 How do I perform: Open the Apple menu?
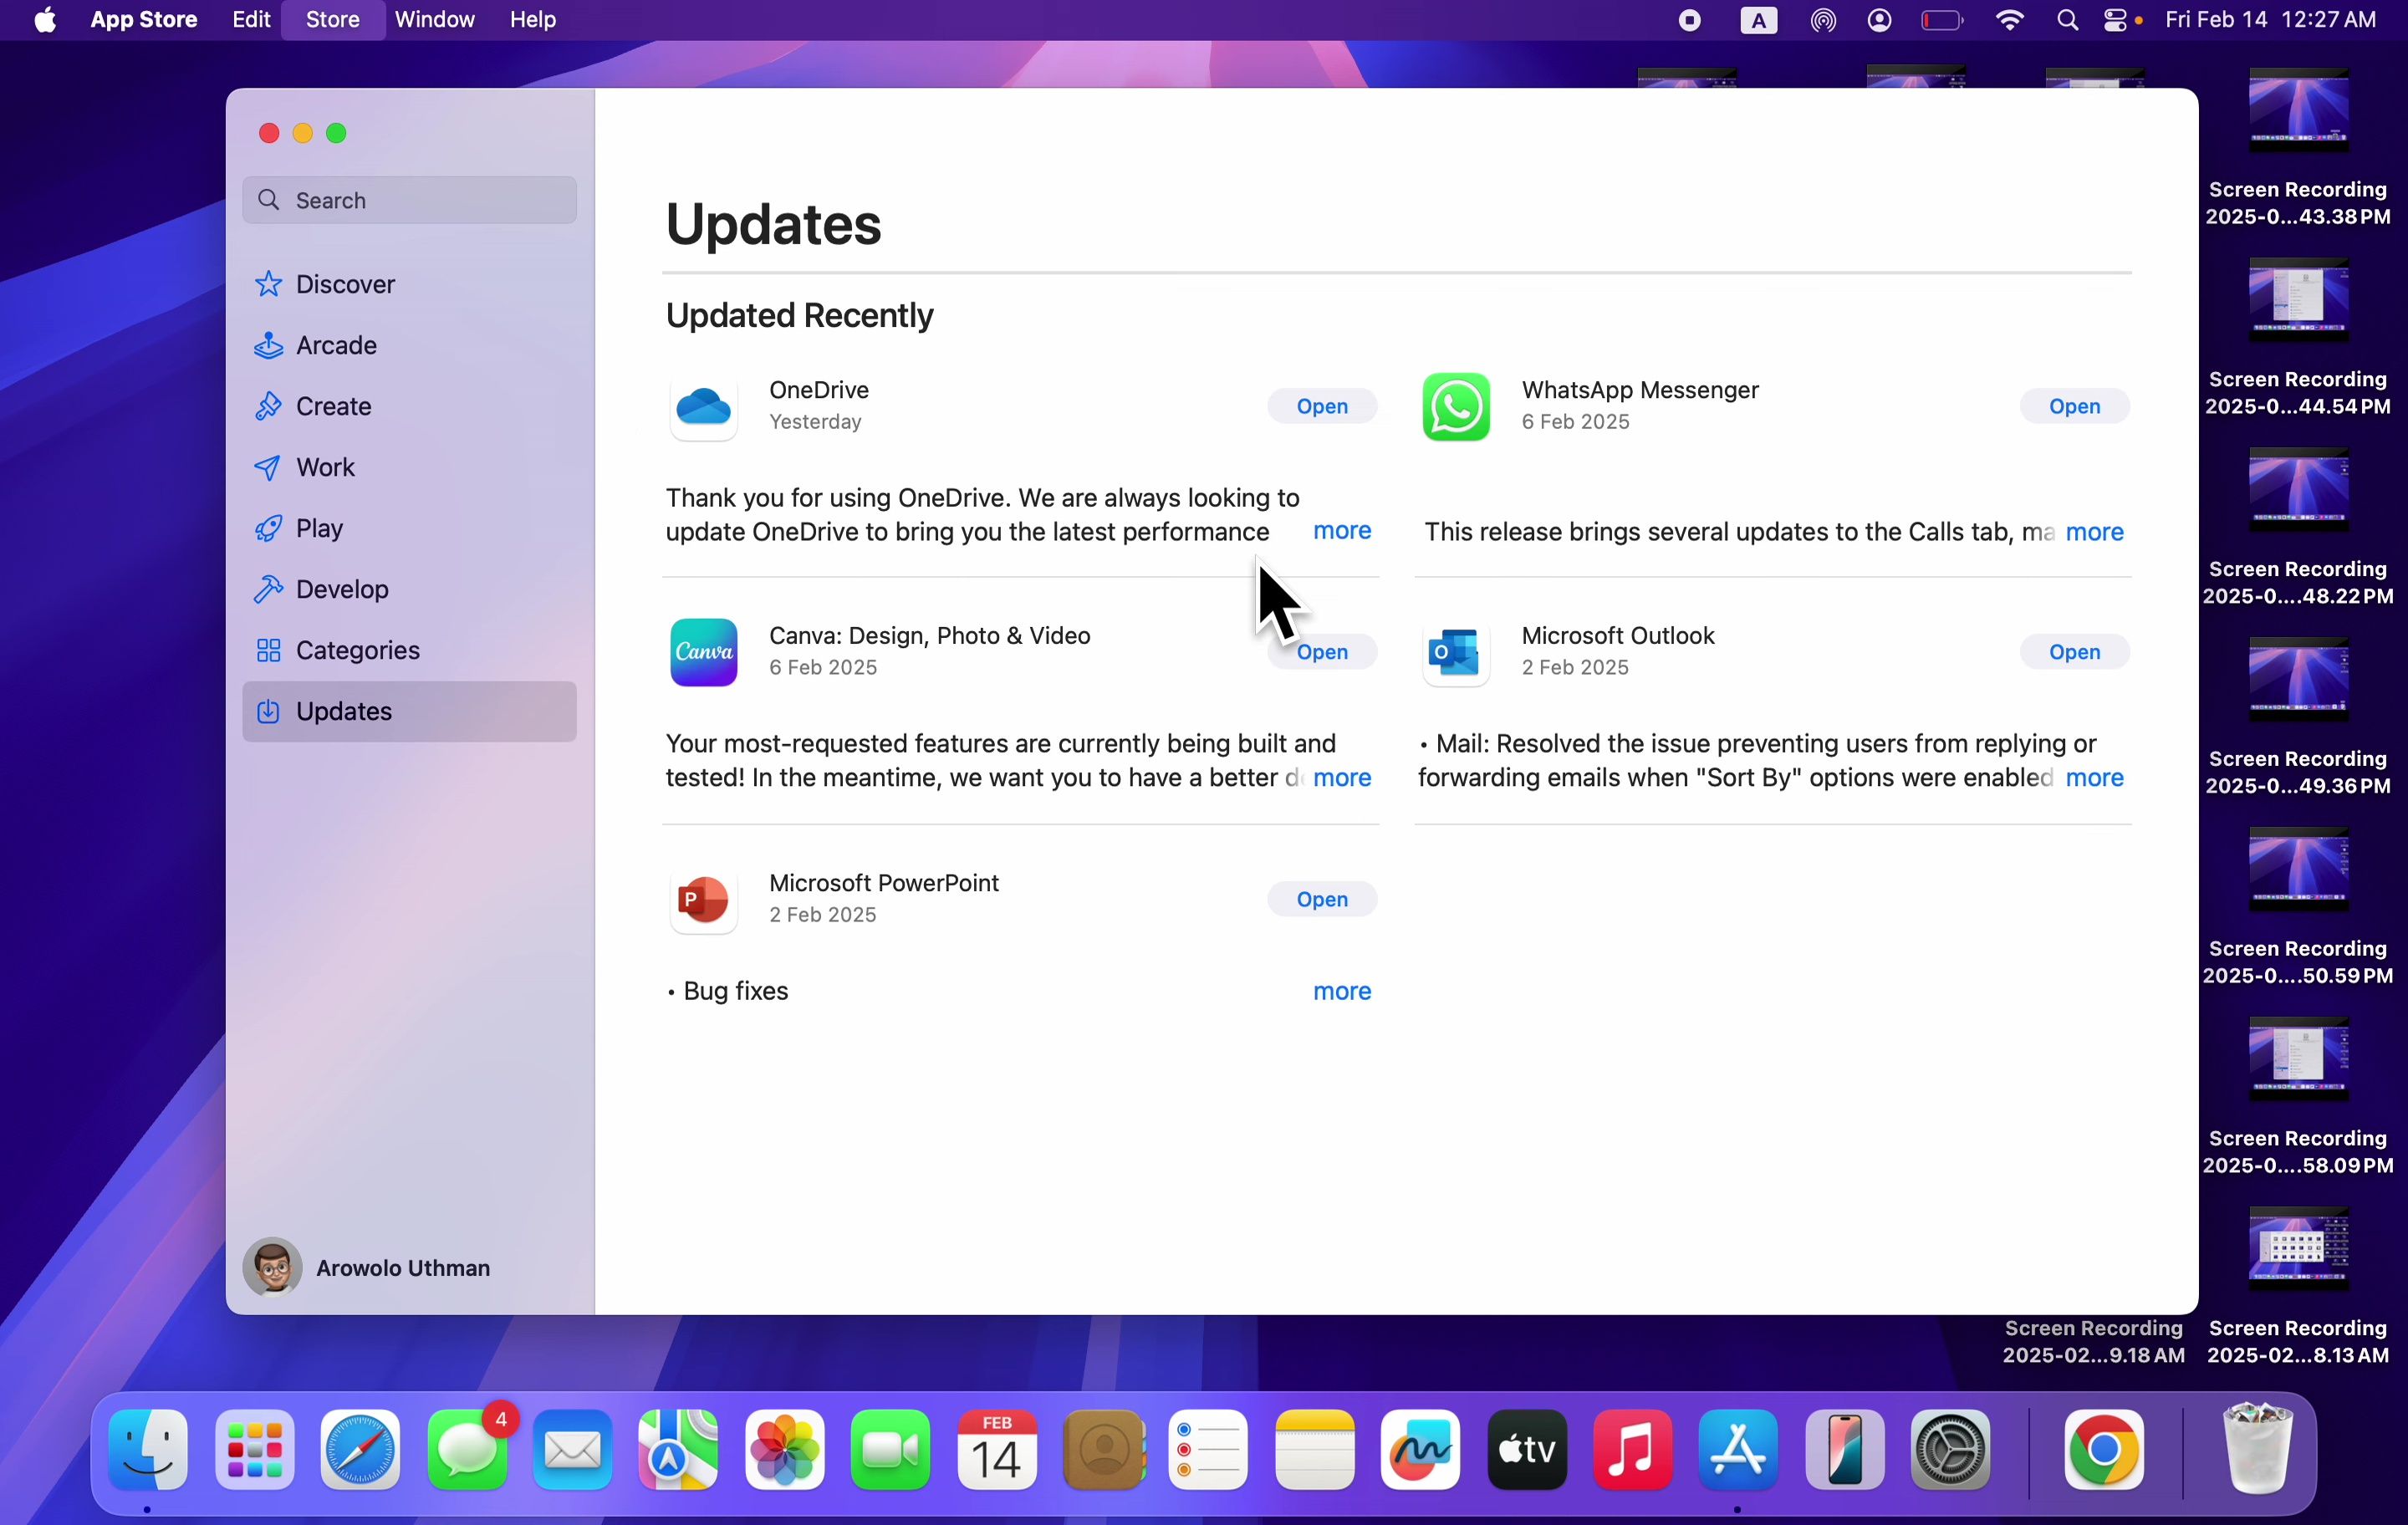coord(45,20)
